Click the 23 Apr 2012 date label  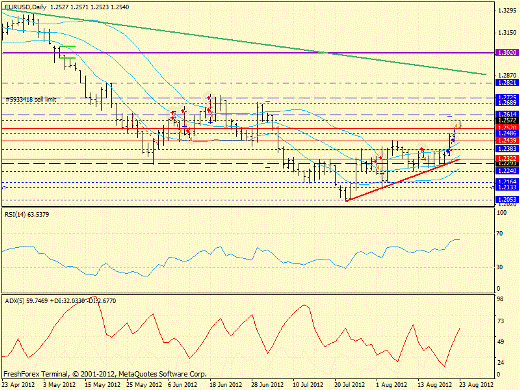[x=18, y=385]
